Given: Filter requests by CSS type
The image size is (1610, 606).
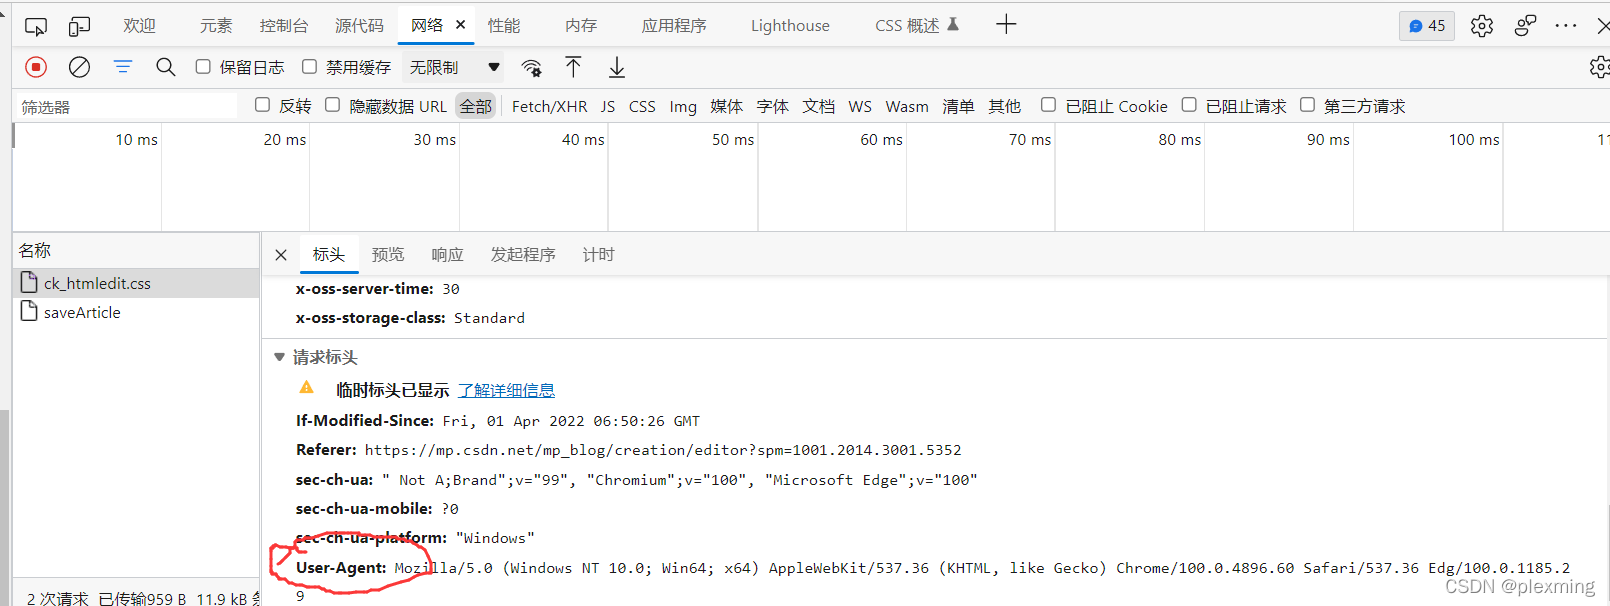Looking at the screenshot, I should pos(643,106).
